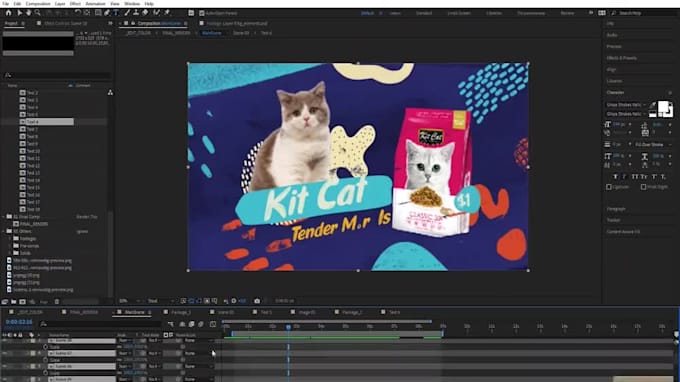The image size is (680, 382).
Task: Open the Composition menu
Action: pos(38,3)
